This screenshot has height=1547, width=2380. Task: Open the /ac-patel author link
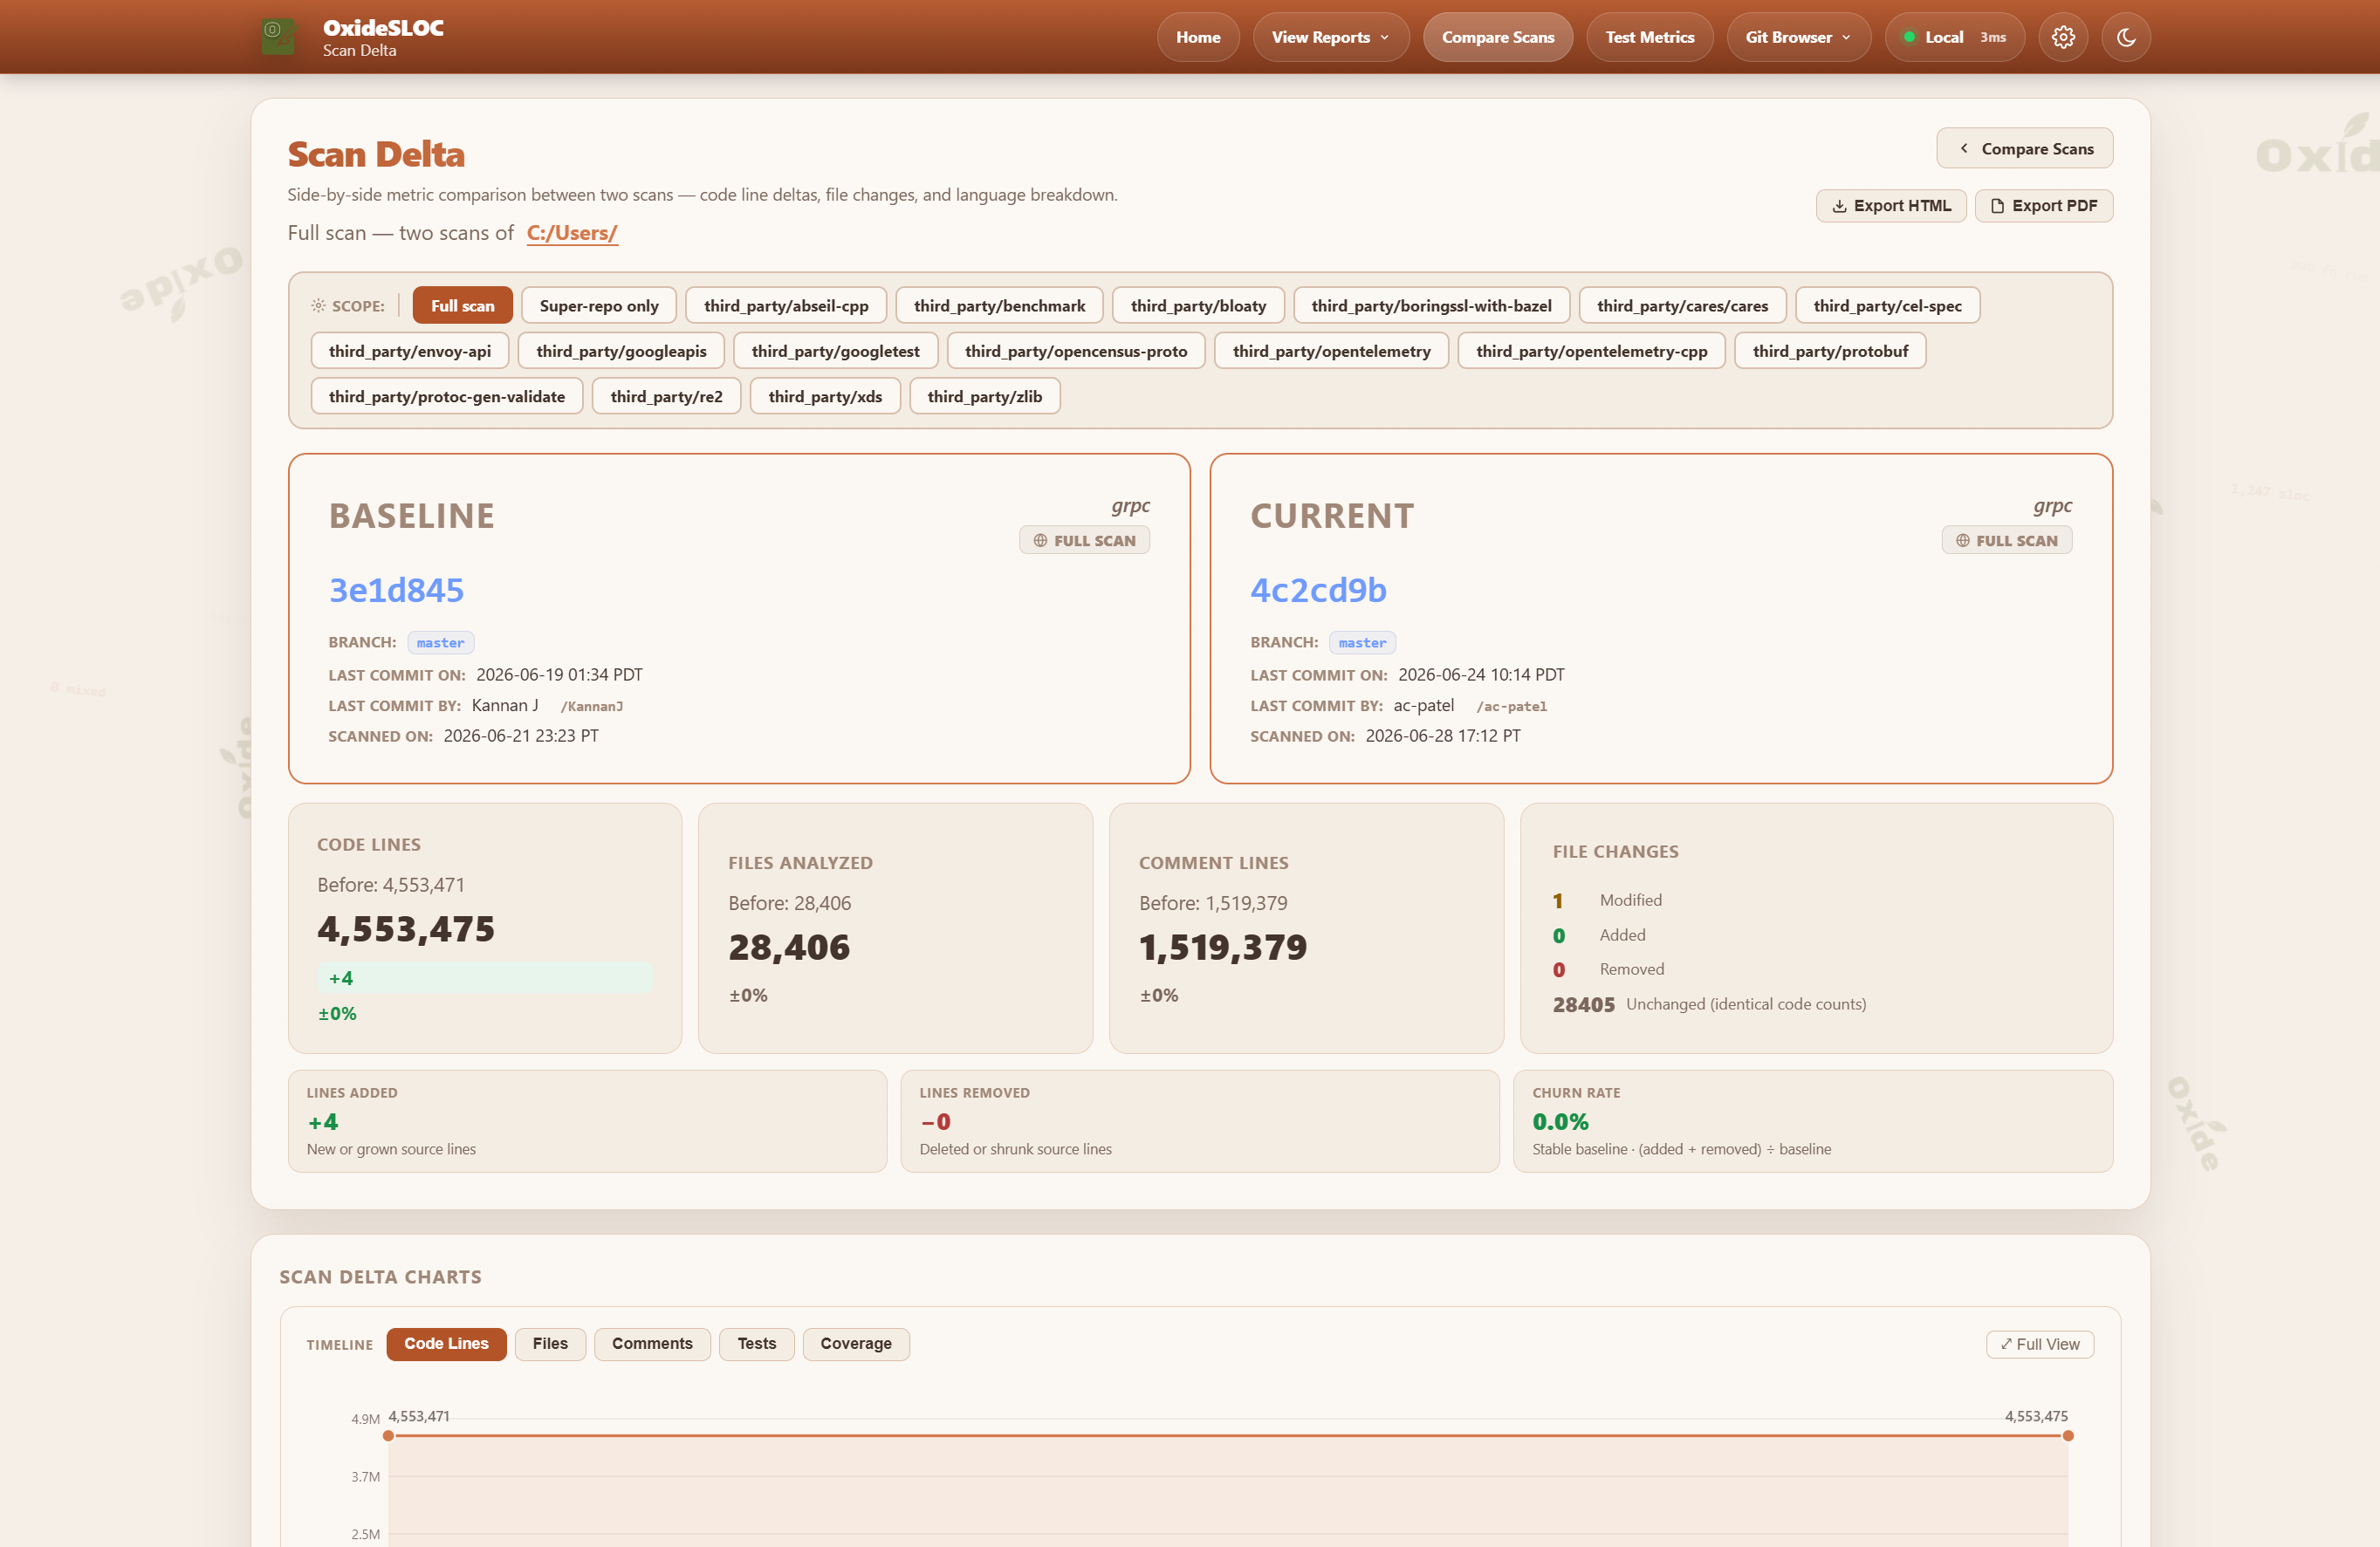point(1511,706)
